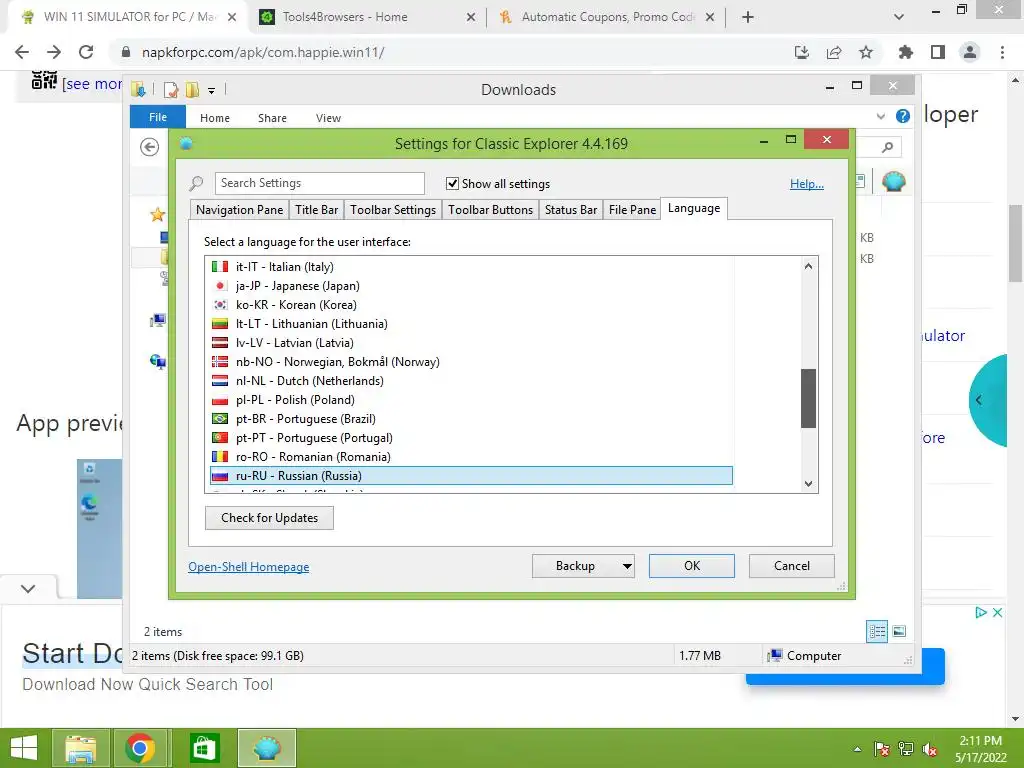Open the Windows Start button
Screen dimensions: 1024x768
click(24, 748)
